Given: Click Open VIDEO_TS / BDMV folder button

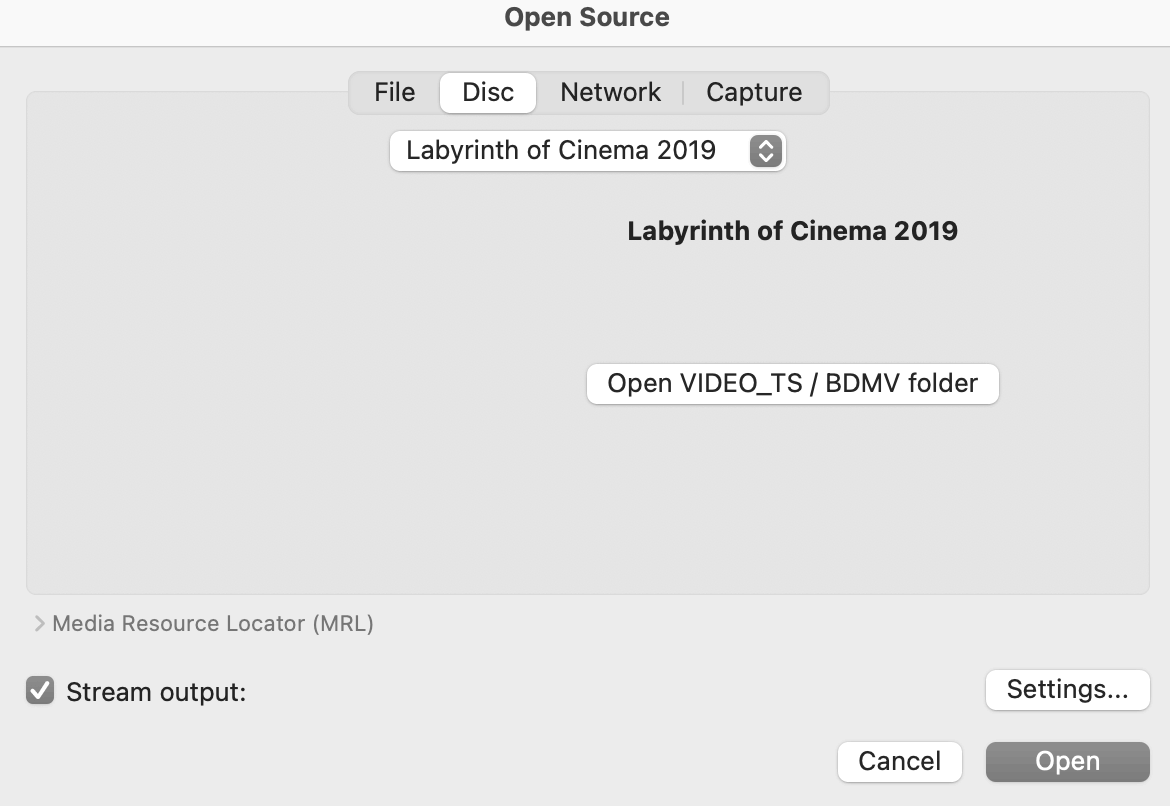Looking at the screenshot, I should [792, 384].
